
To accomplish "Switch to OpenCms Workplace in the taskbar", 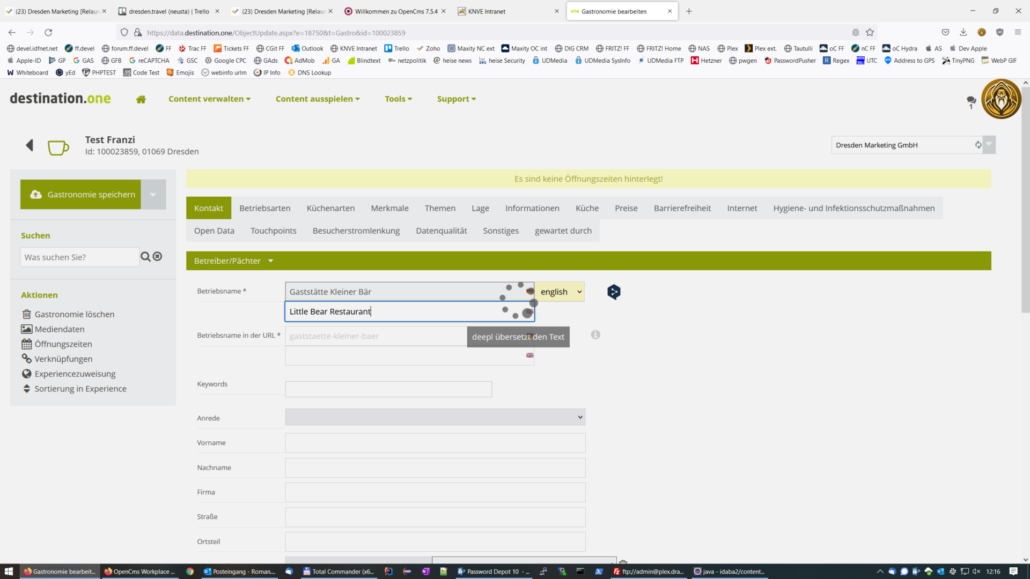I will [x=140, y=572].
